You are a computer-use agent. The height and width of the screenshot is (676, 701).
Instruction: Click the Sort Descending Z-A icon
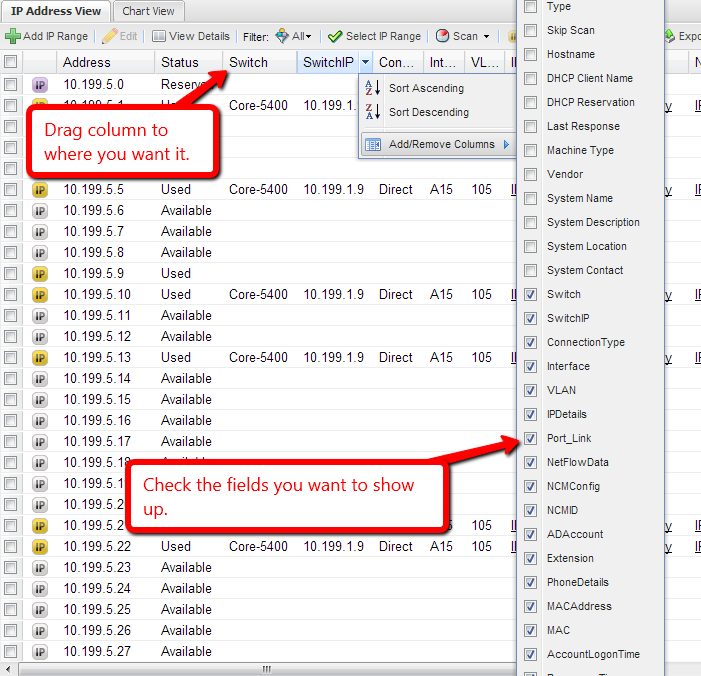(x=372, y=112)
